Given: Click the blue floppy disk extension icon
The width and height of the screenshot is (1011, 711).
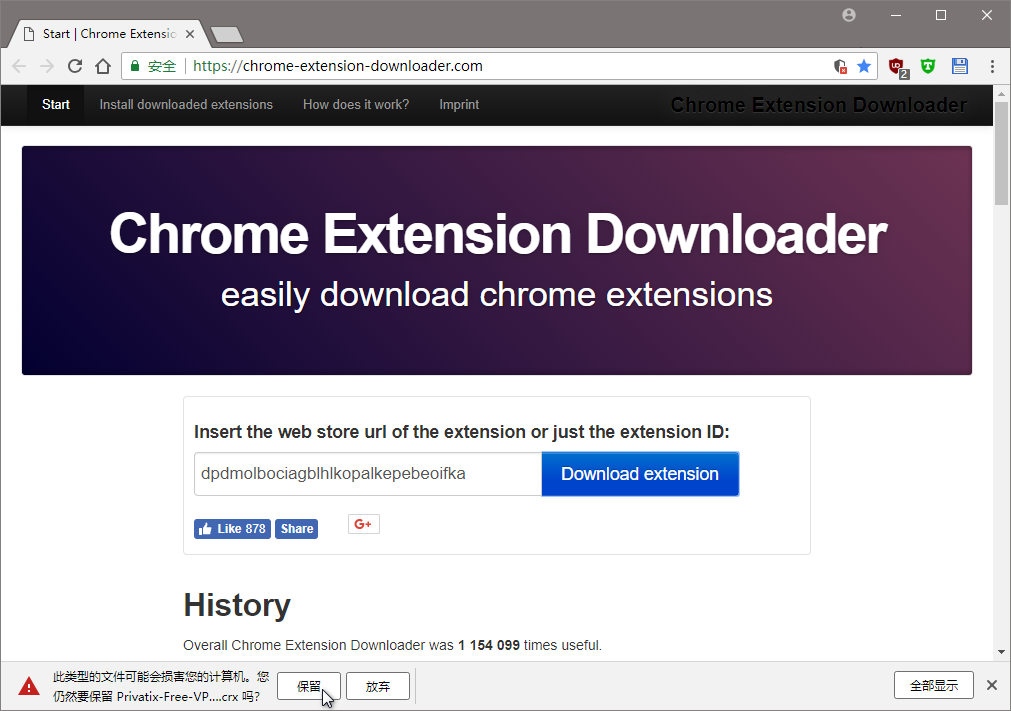Looking at the screenshot, I should [x=960, y=66].
